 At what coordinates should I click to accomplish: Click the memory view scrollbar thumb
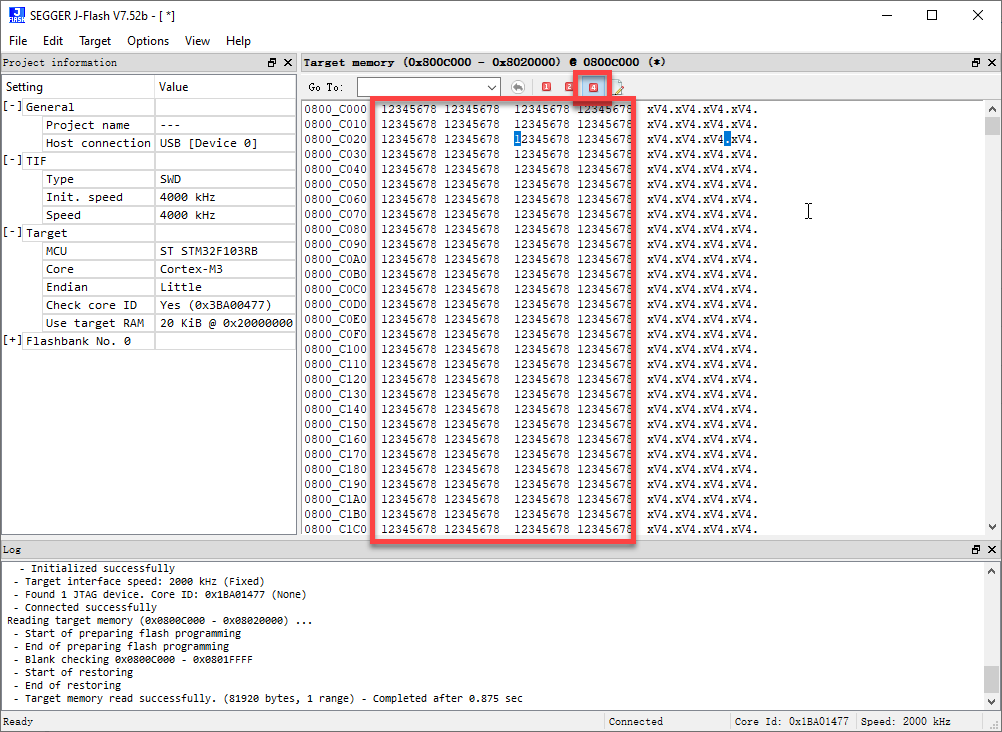tap(992, 126)
